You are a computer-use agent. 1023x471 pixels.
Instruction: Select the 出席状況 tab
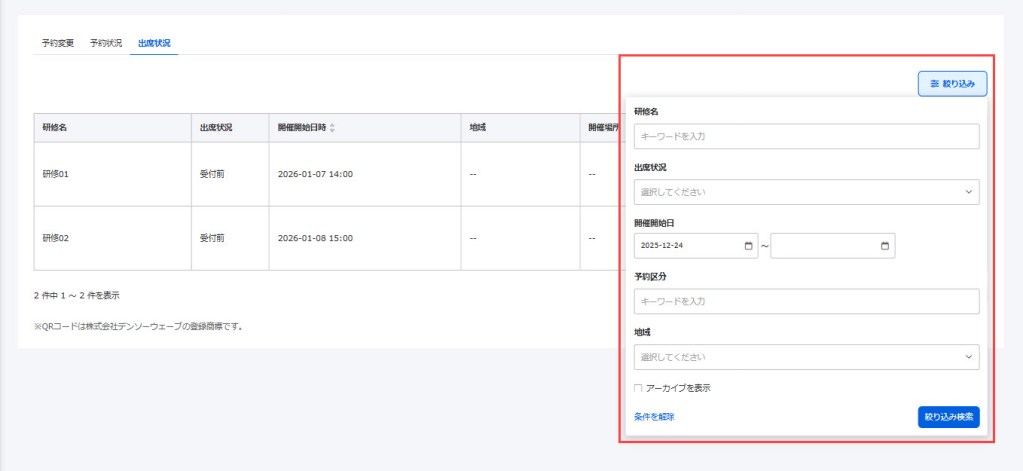coord(154,43)
